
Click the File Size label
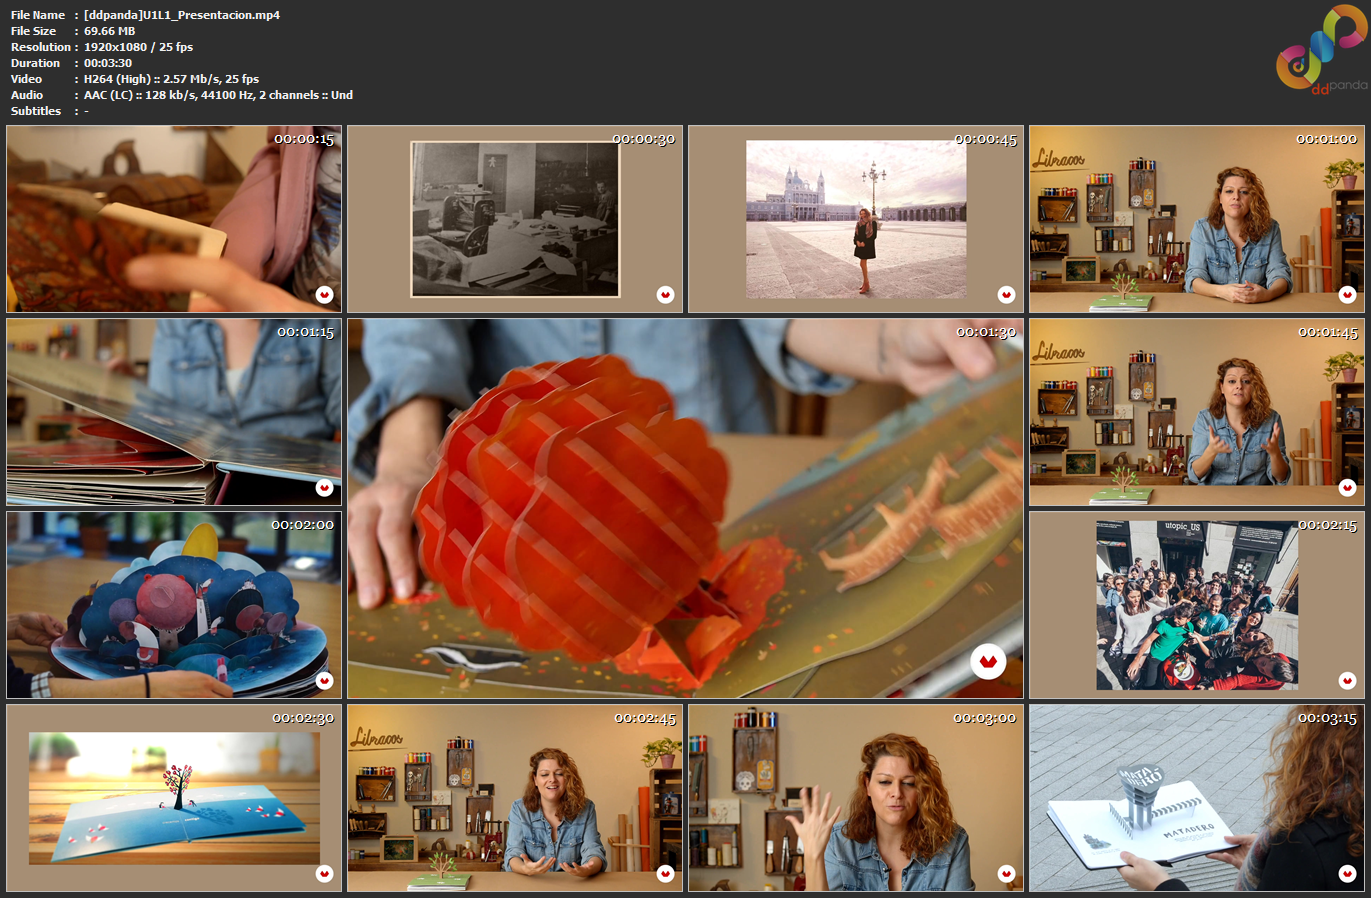(x=33, y=31)
